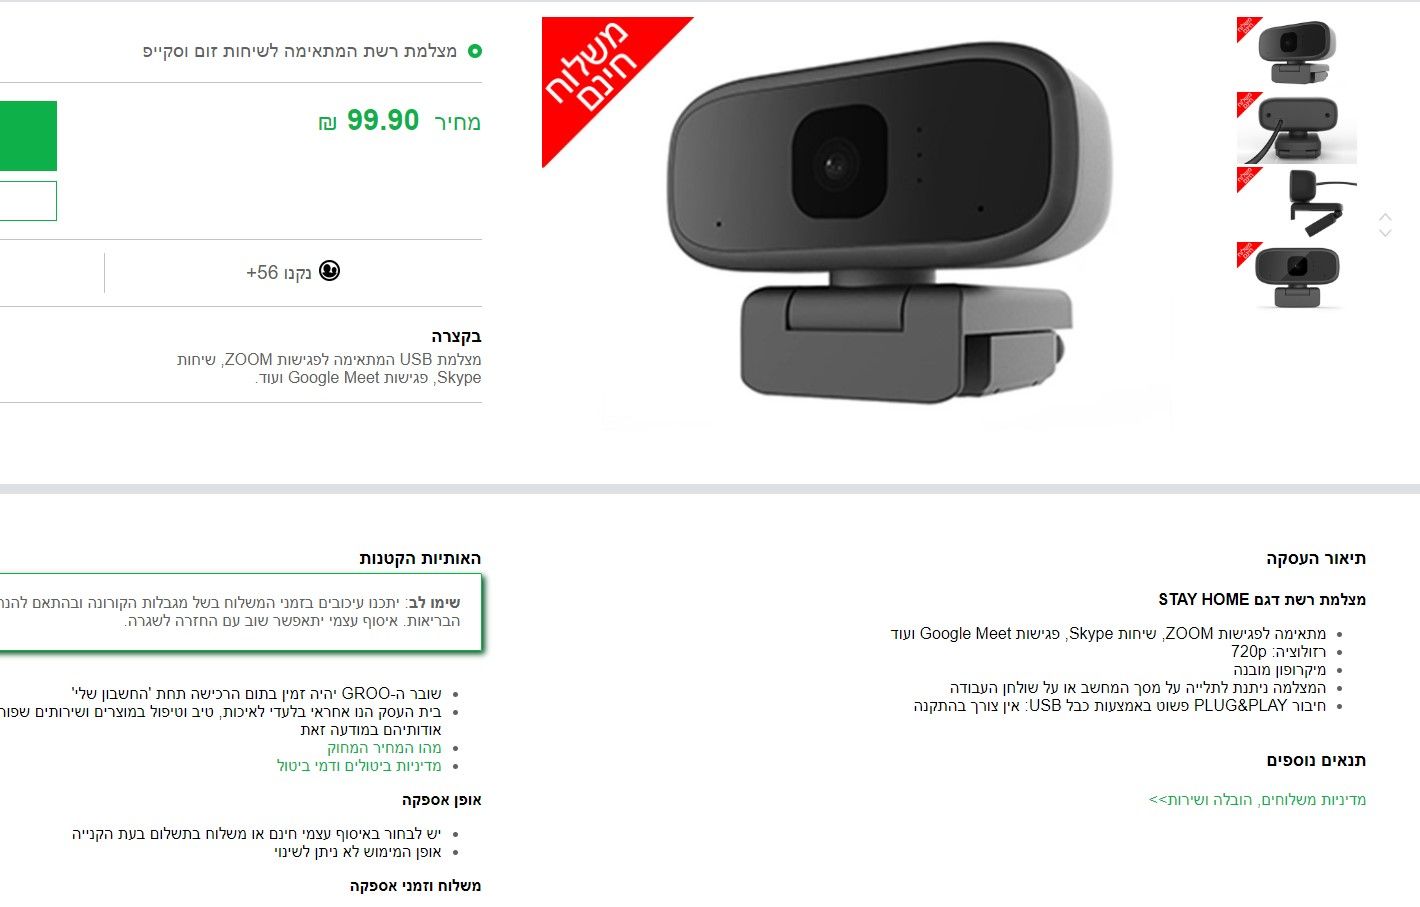Select the first webcam thumbnail
Screen dimensions: 1420x907
pyautogui.click(x=1296, y=52)
